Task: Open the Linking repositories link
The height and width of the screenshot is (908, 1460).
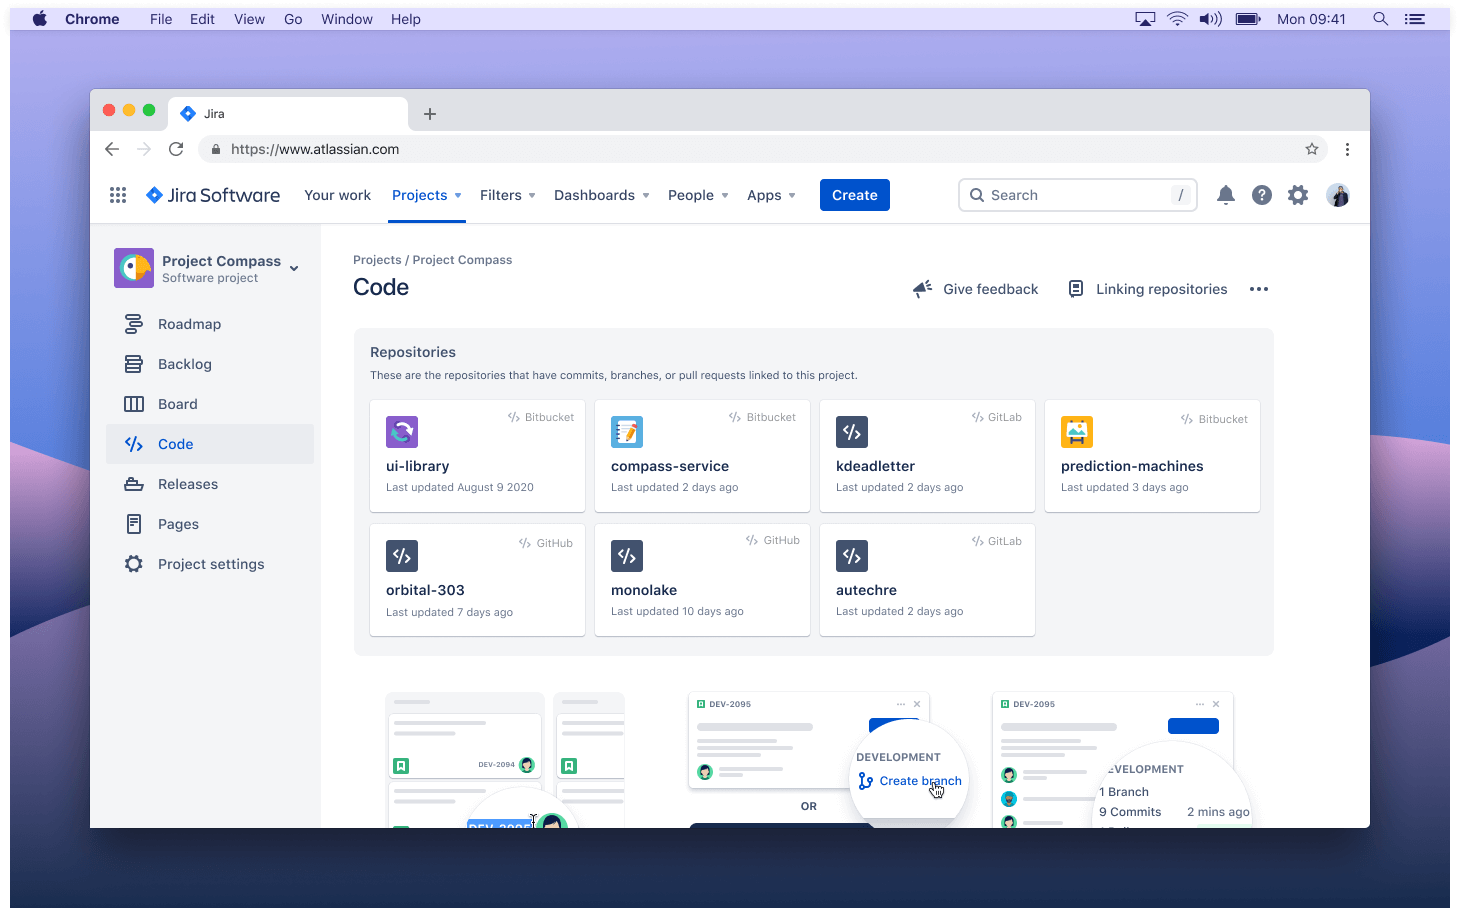Action: [x=1148, y=289]
